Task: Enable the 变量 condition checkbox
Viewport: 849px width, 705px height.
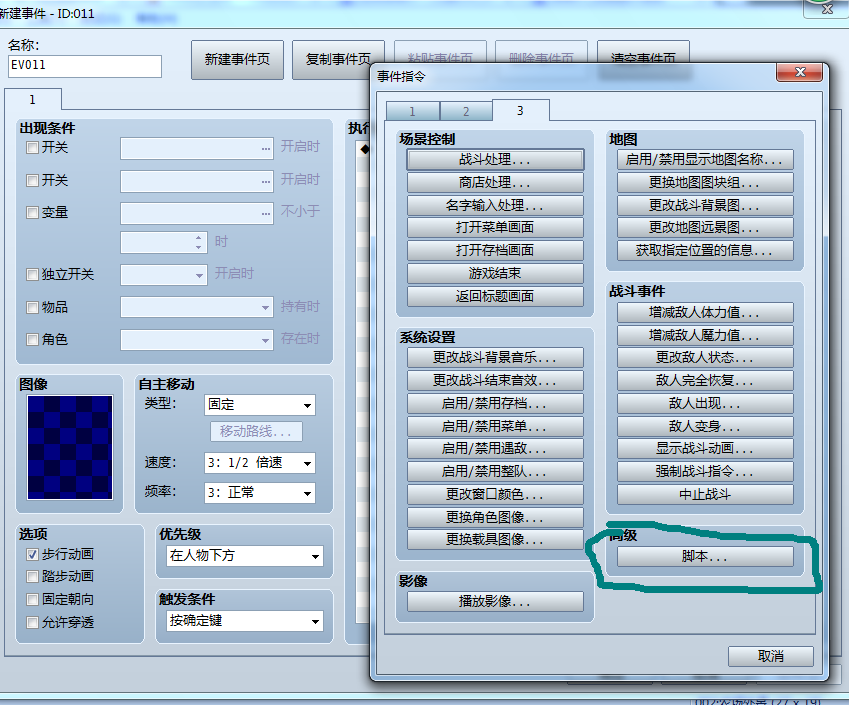Action: [32, 213]
